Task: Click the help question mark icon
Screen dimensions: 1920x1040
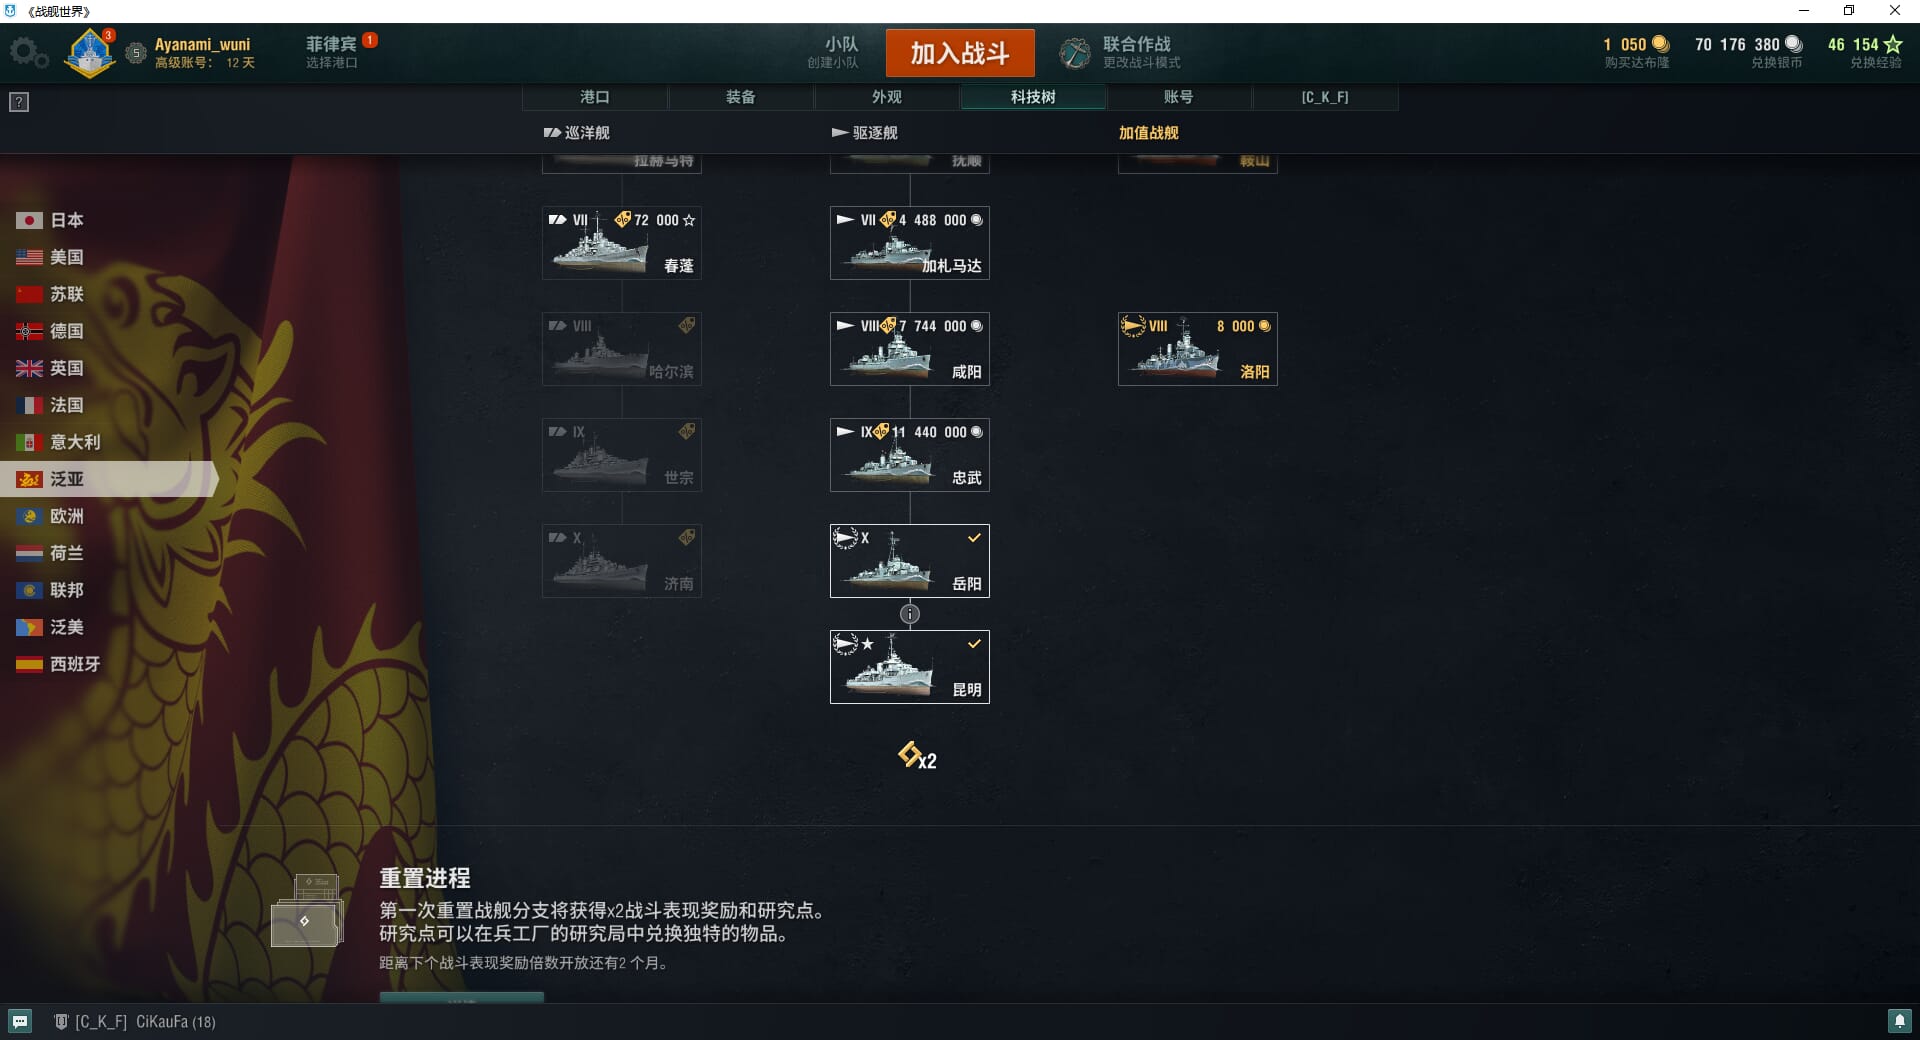Action: [19, 102]
